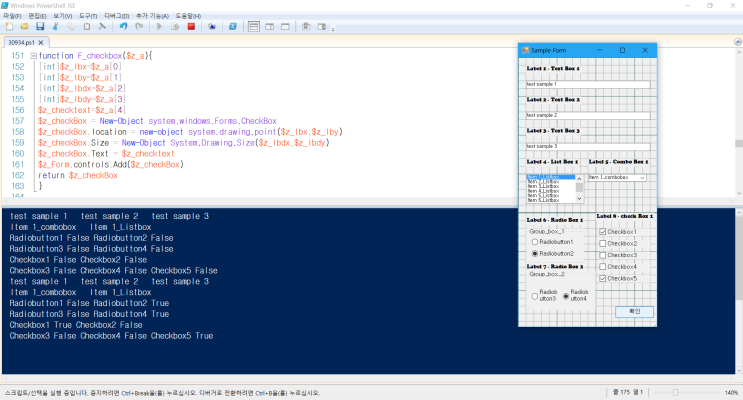Click line number 157 in the editor
Viewport: 743px width, 400px height.
point(18,121)
